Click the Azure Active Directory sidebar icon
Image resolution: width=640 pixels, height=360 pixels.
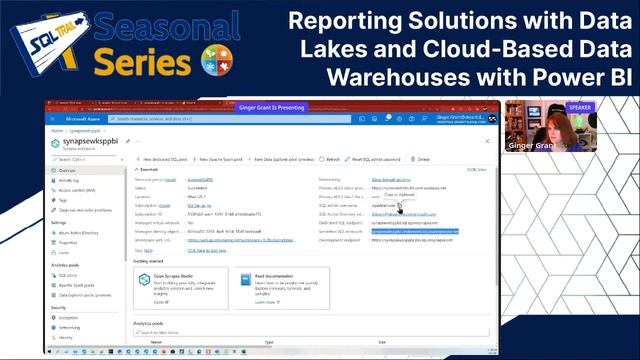53,233
